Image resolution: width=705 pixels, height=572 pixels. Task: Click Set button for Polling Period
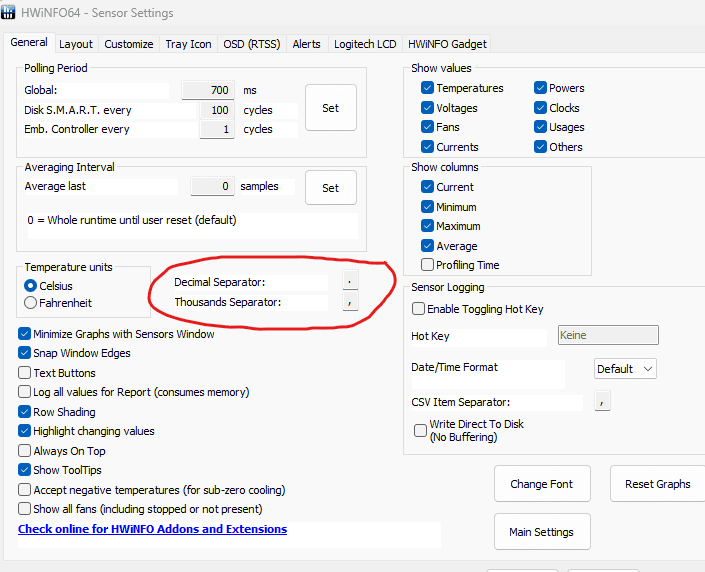pyautogui.click(x=331, y=108)
